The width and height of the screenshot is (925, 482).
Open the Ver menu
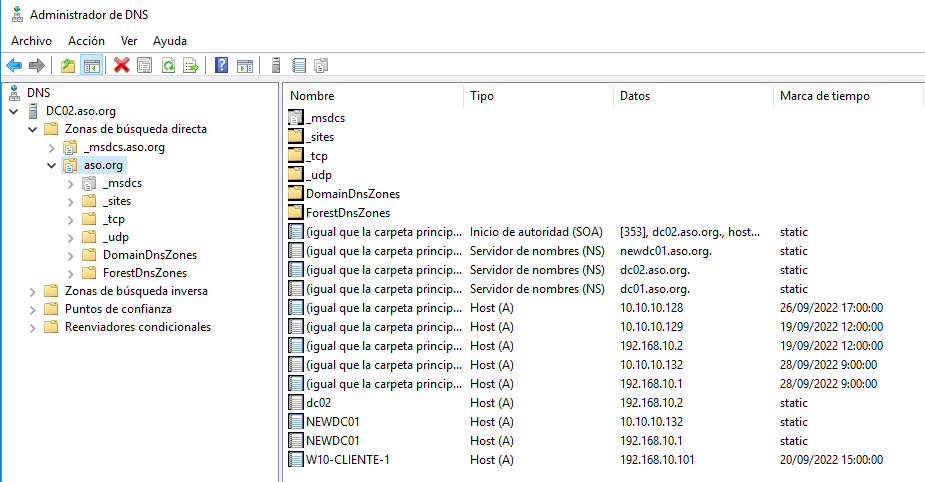point(129,41)
